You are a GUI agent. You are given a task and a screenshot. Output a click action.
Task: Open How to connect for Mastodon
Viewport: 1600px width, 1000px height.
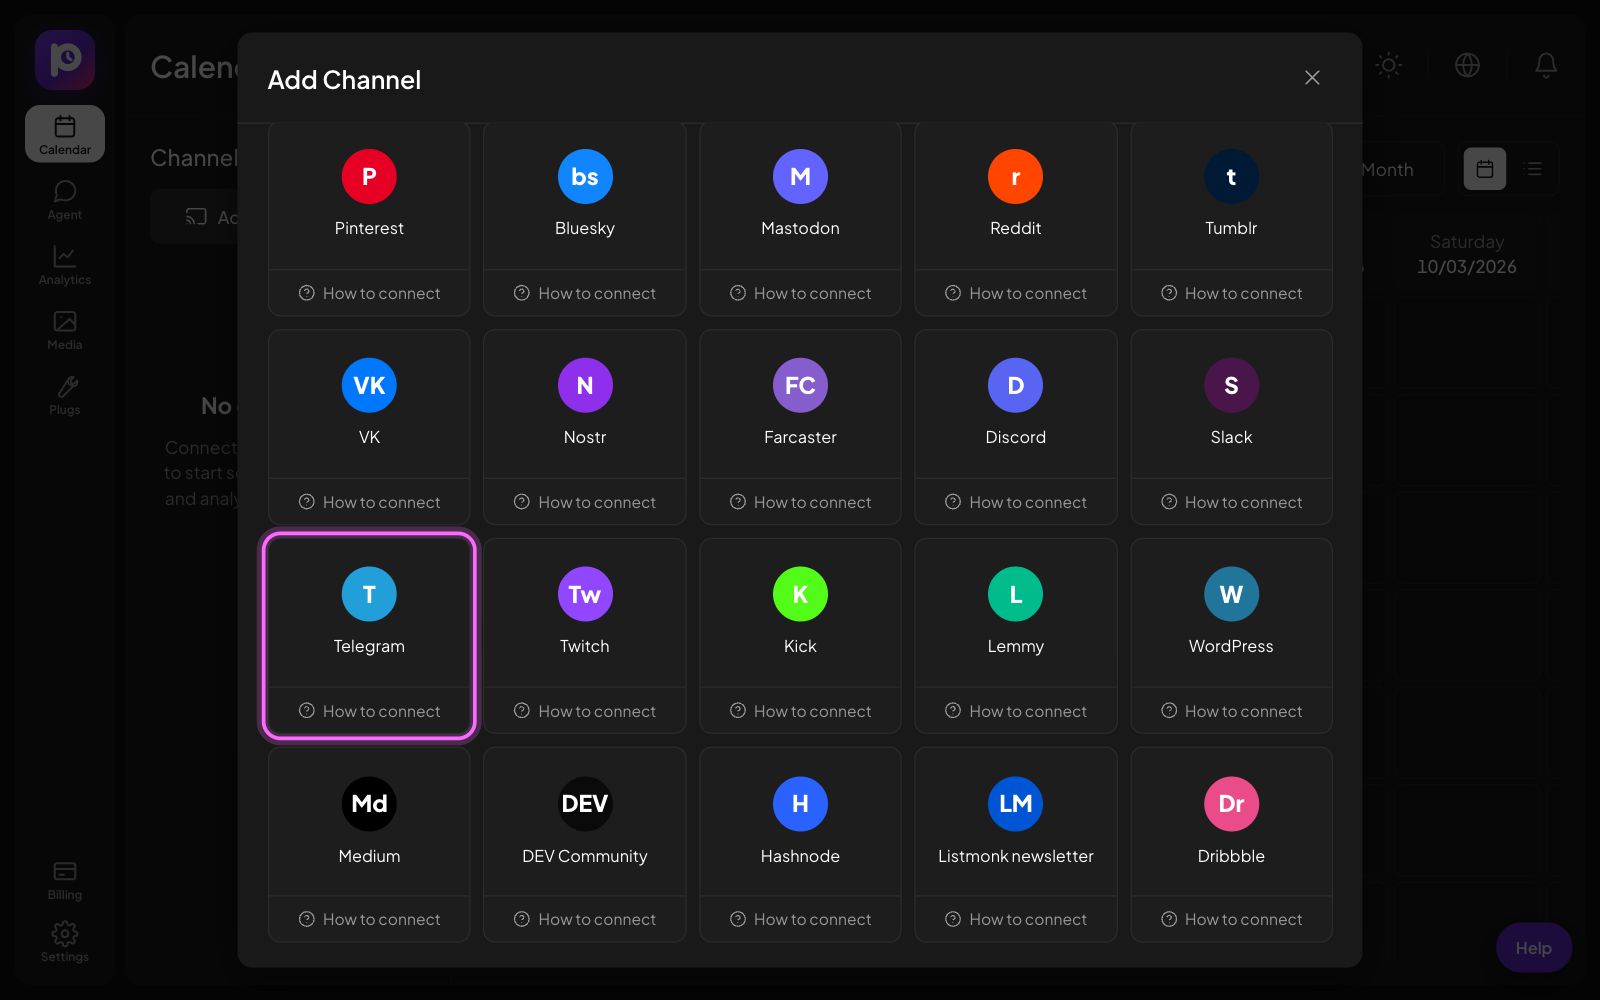coord(800,293)
